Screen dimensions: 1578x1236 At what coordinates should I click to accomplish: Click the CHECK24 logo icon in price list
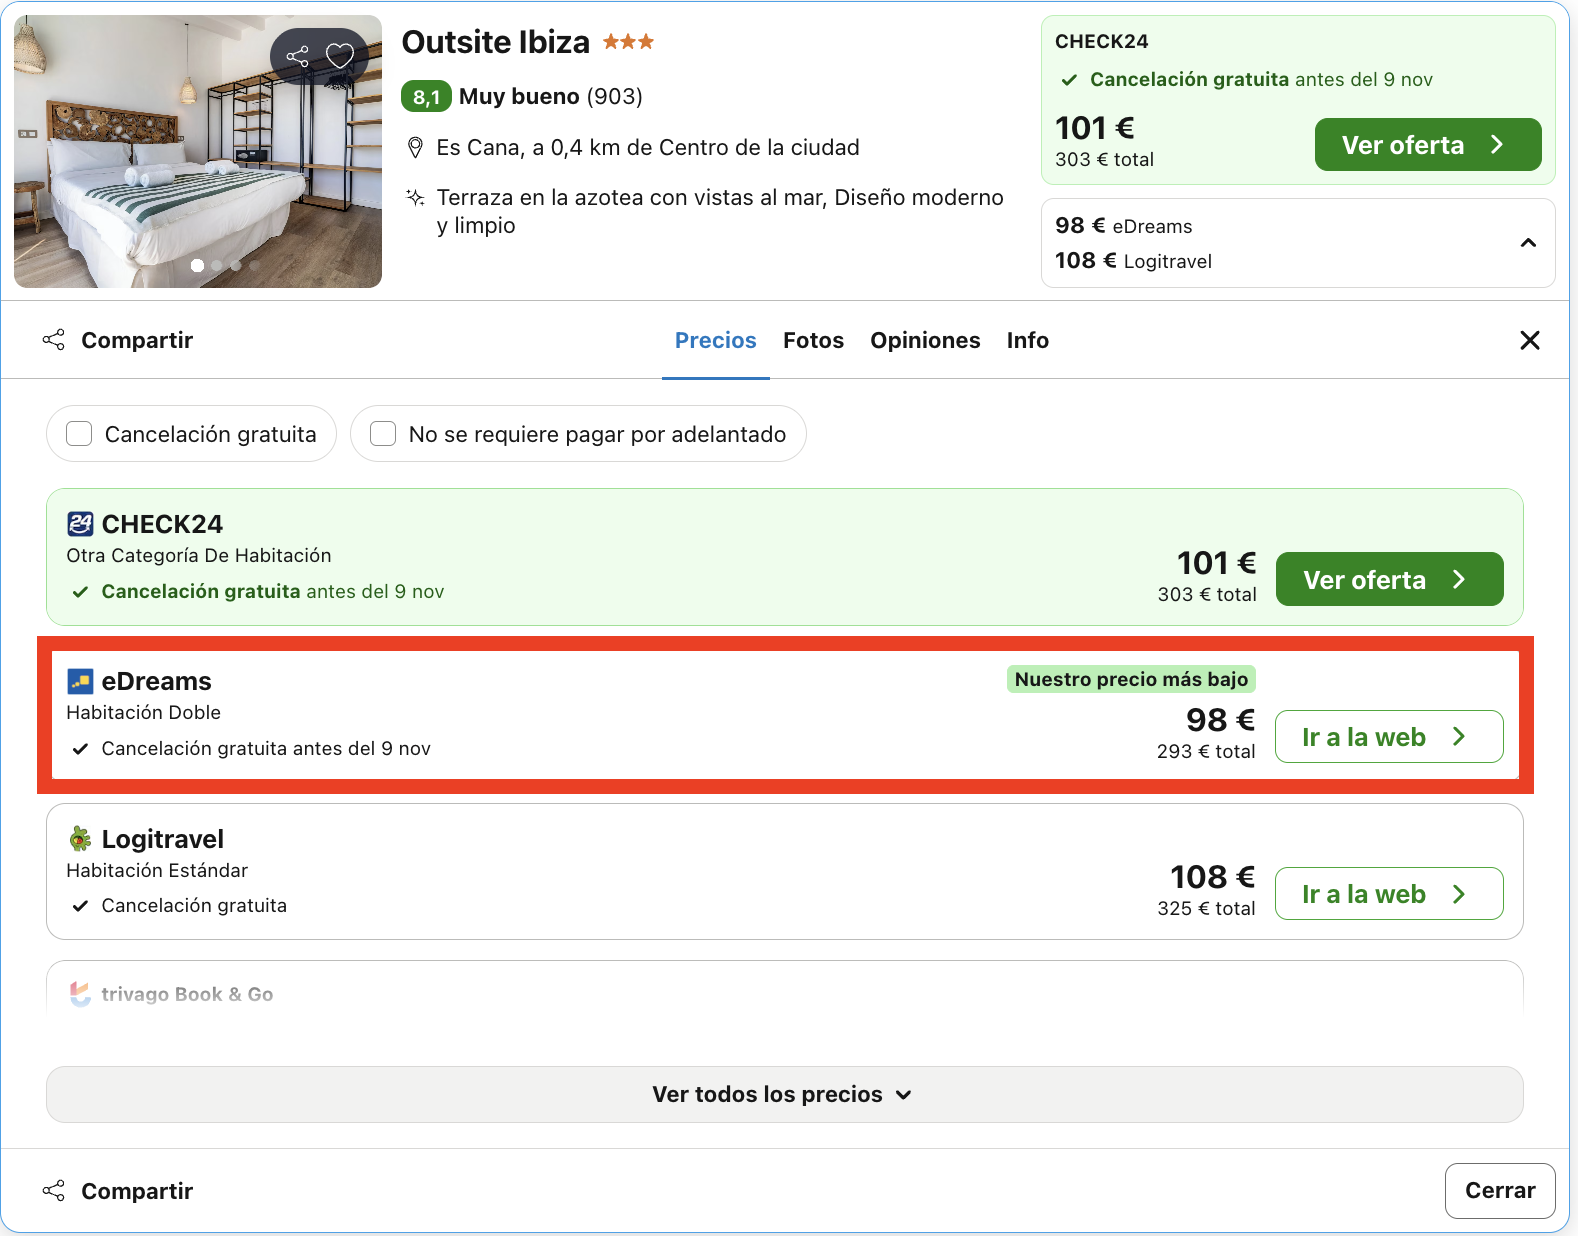pos(80,524)
